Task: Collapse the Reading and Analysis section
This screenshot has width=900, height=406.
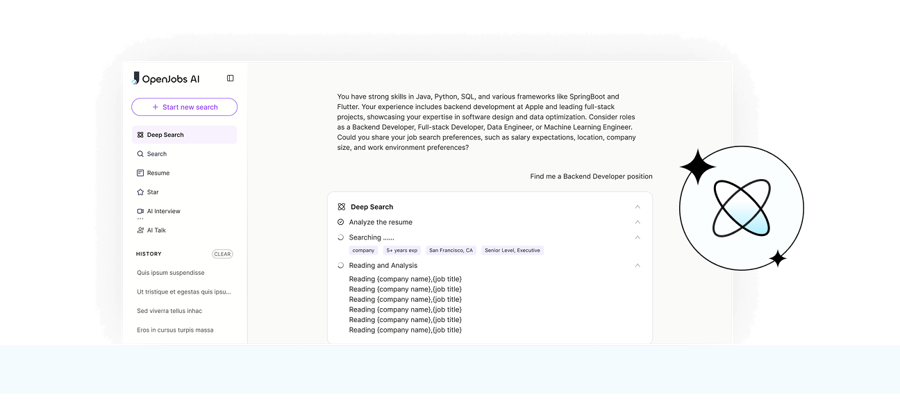Action: tap(638, 266)
